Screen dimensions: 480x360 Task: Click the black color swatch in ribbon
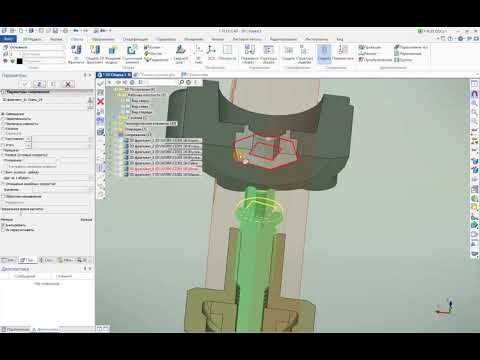point(20,61)
